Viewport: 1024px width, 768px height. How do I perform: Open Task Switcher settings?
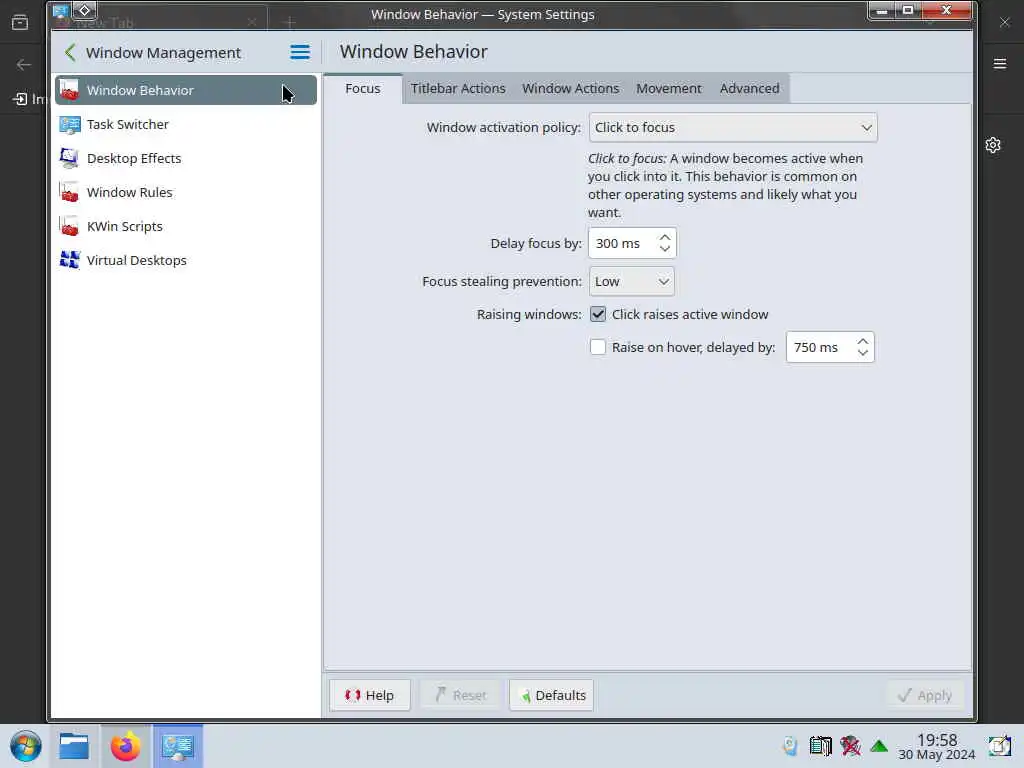pyautogui.click(x=185, y=124)
